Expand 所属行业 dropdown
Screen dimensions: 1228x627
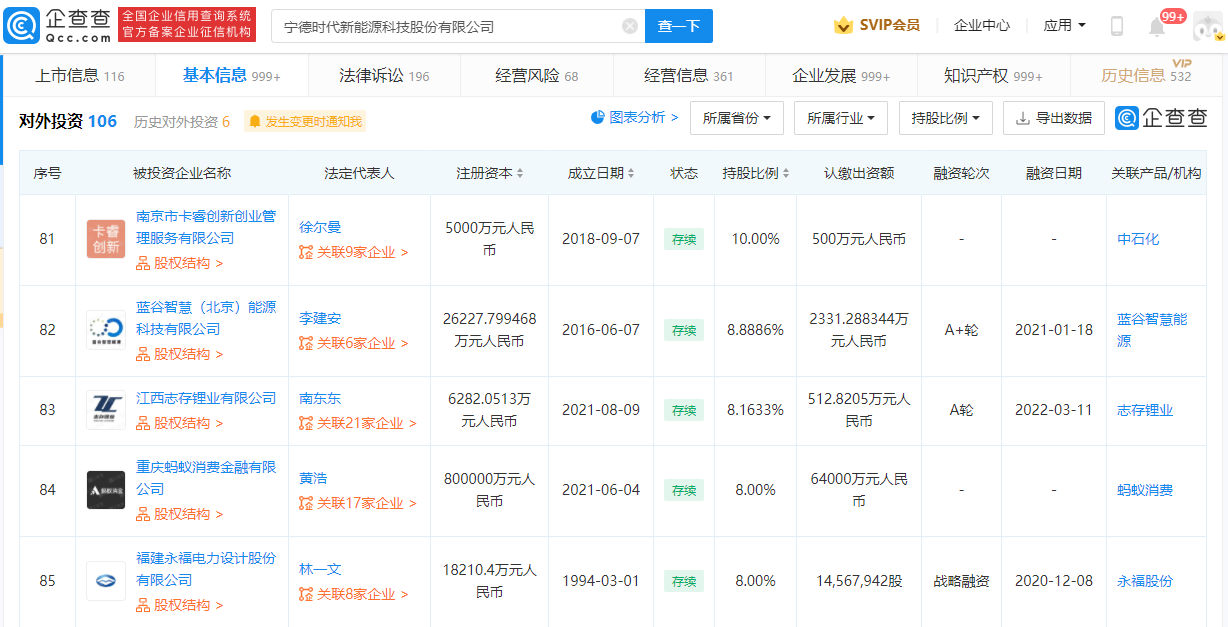point(840,118)
